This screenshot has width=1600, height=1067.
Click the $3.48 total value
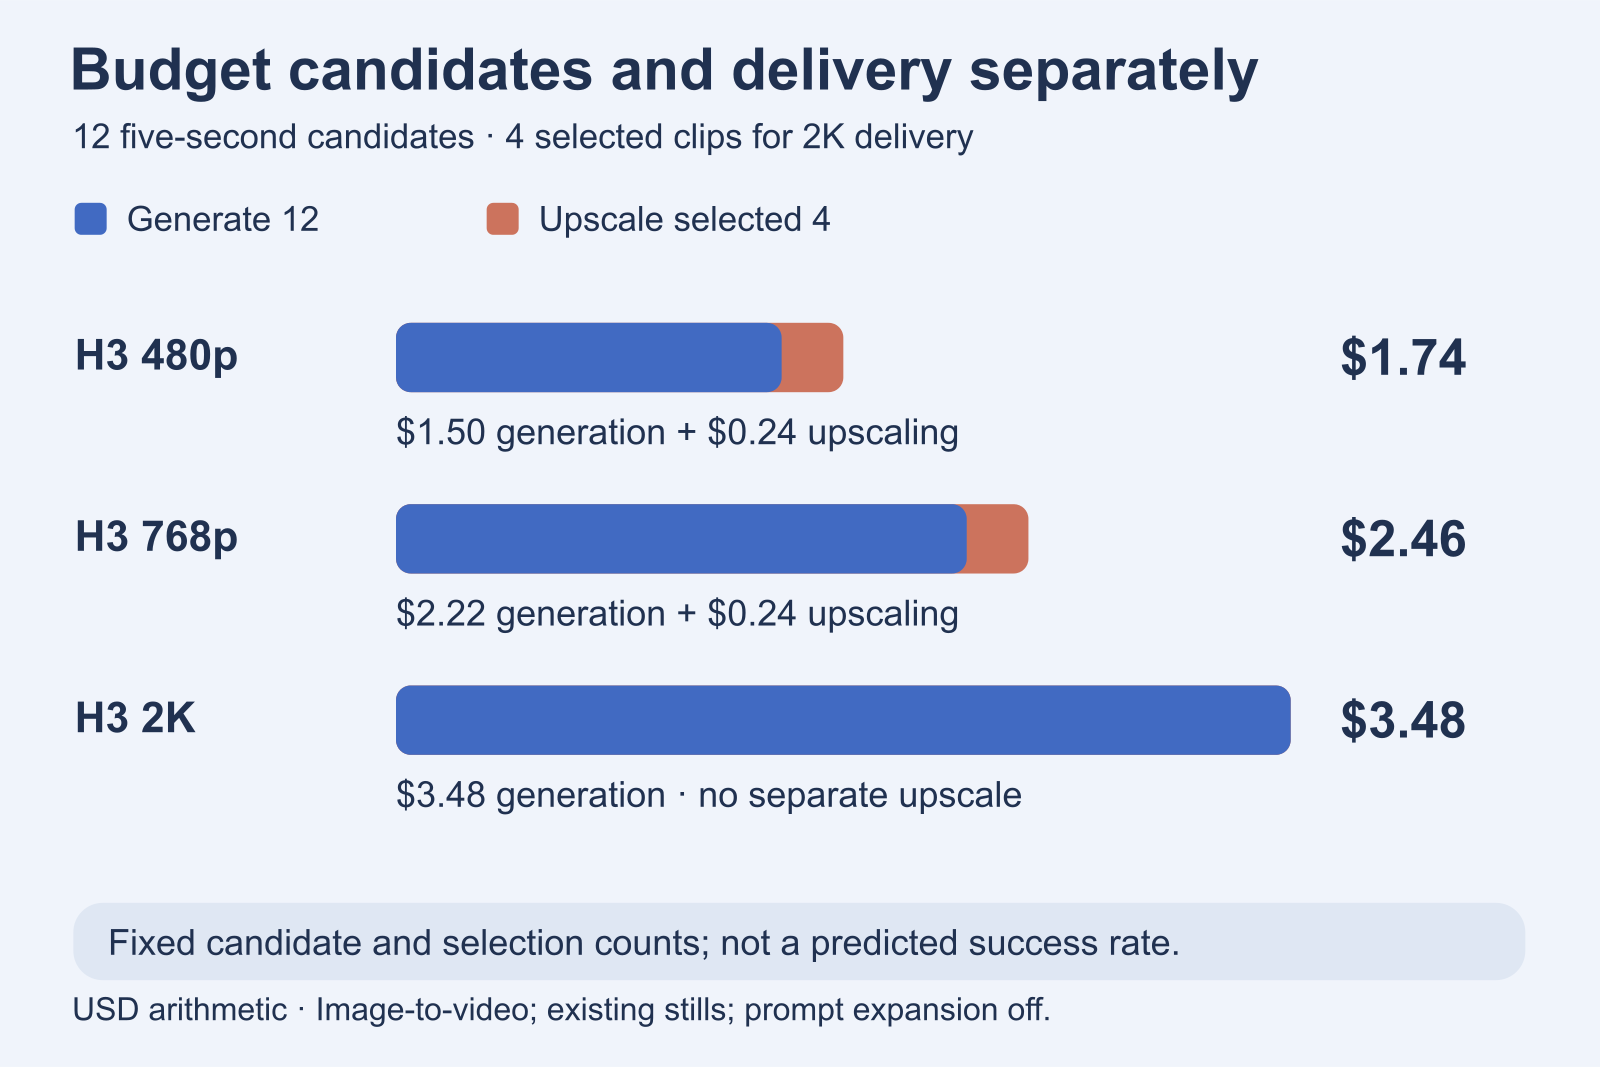coord(1403,720)
